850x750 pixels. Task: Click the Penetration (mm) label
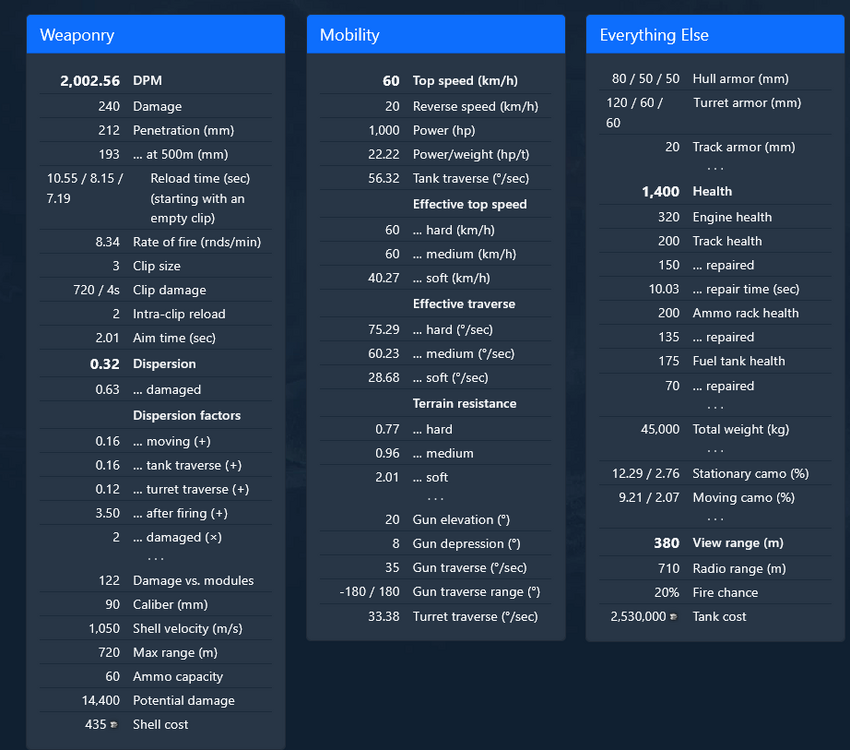click(x=184, y=131)
